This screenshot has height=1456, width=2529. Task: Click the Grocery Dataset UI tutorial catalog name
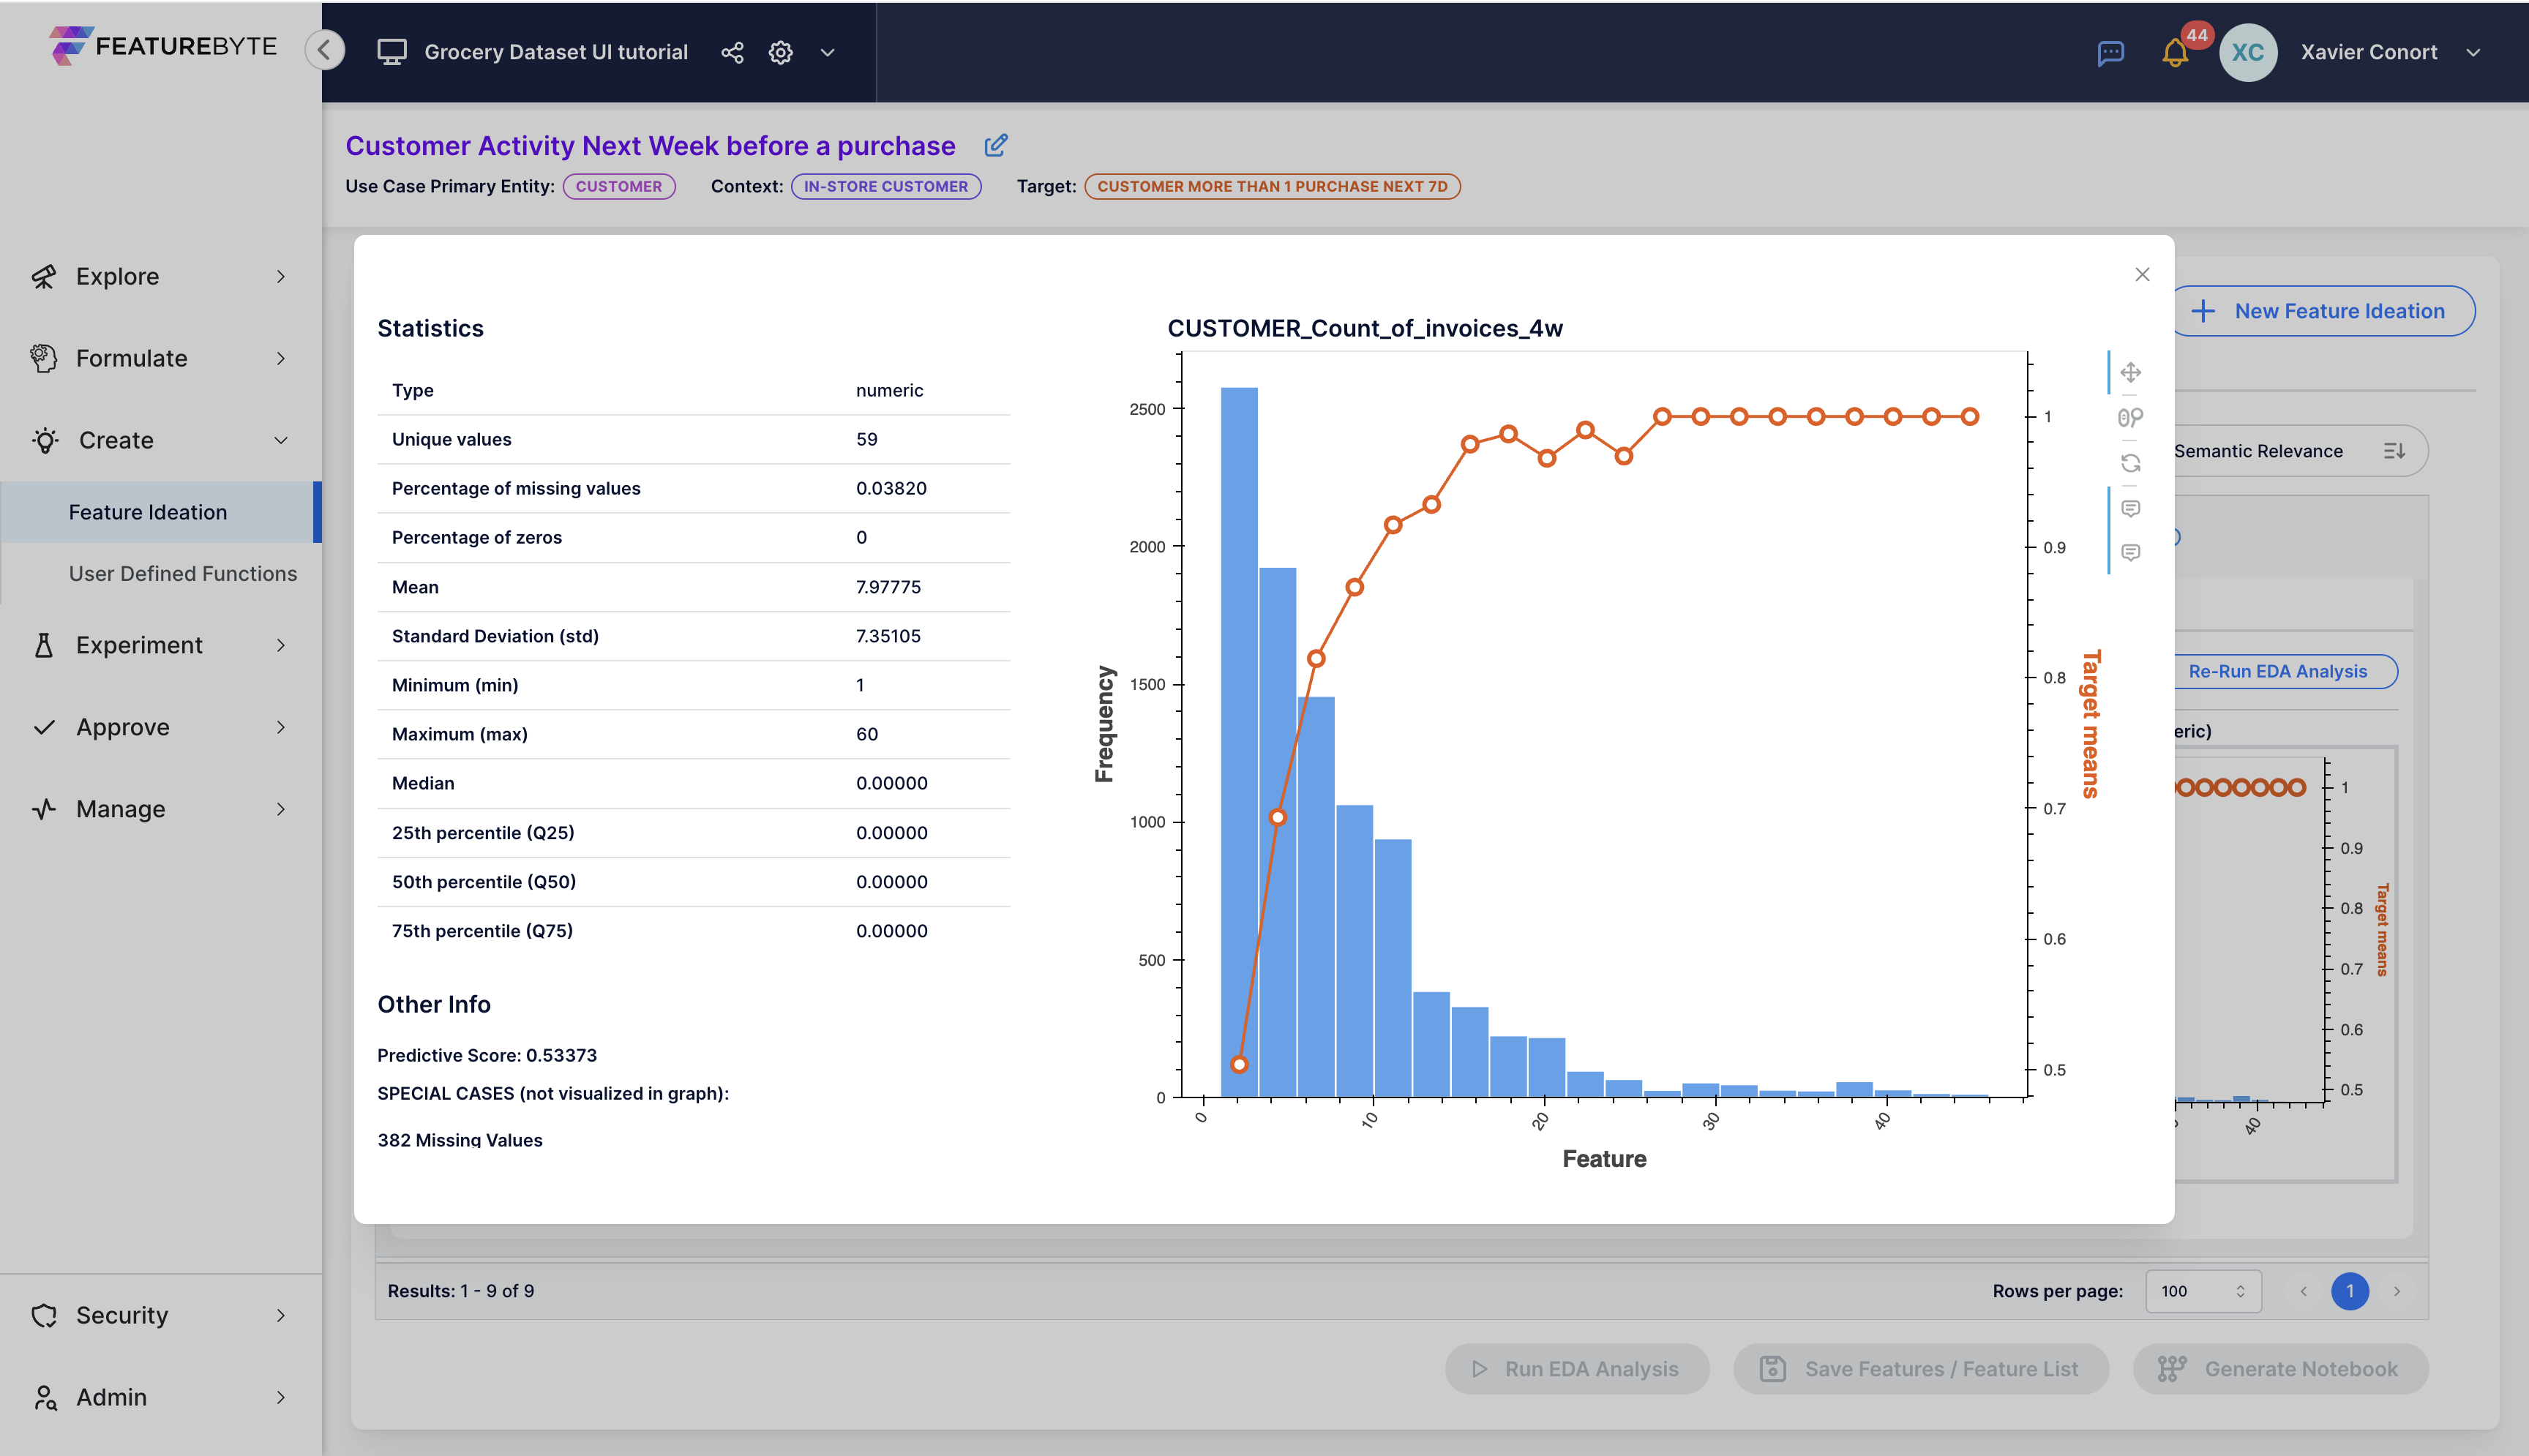[556, 53]
